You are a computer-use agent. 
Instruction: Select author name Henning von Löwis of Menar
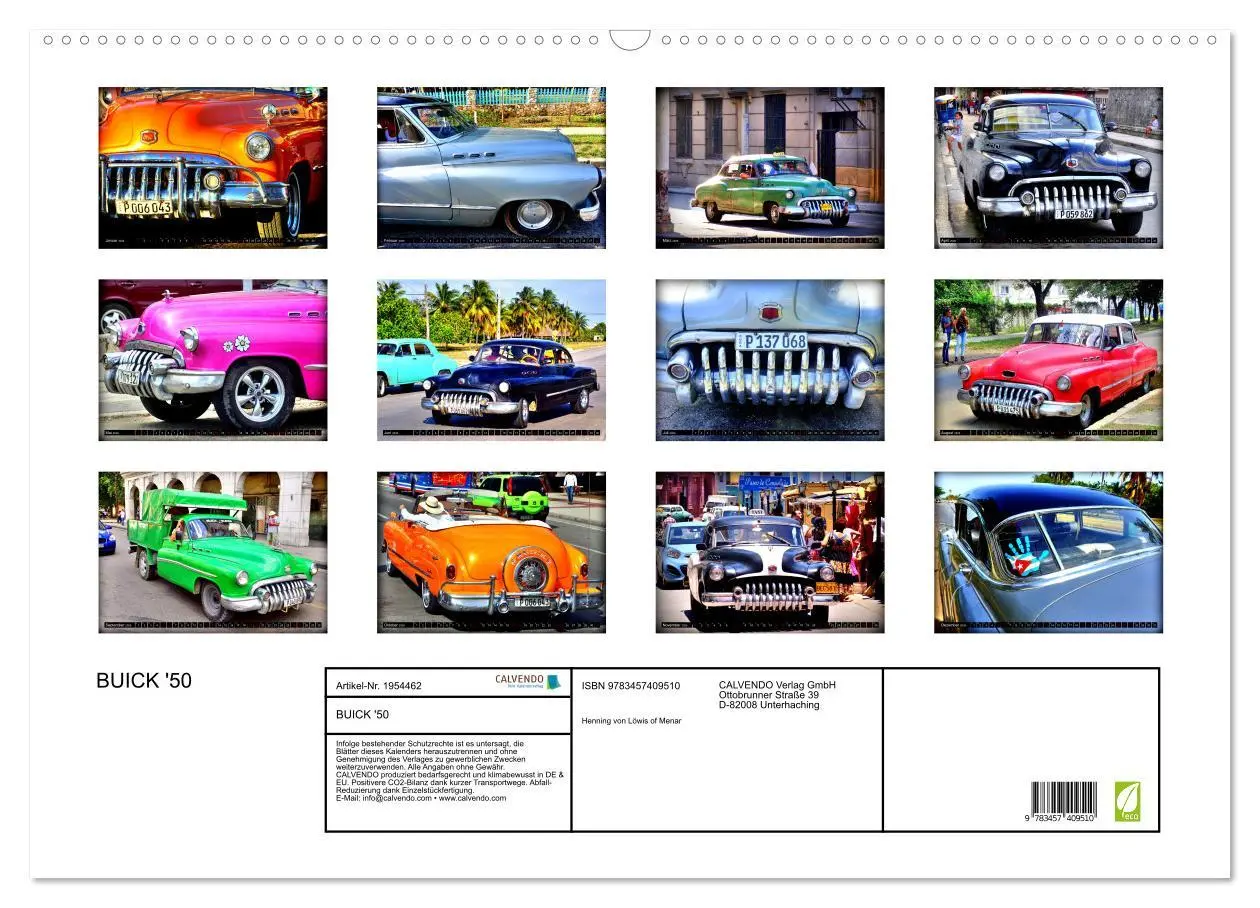tap(631, 721)
